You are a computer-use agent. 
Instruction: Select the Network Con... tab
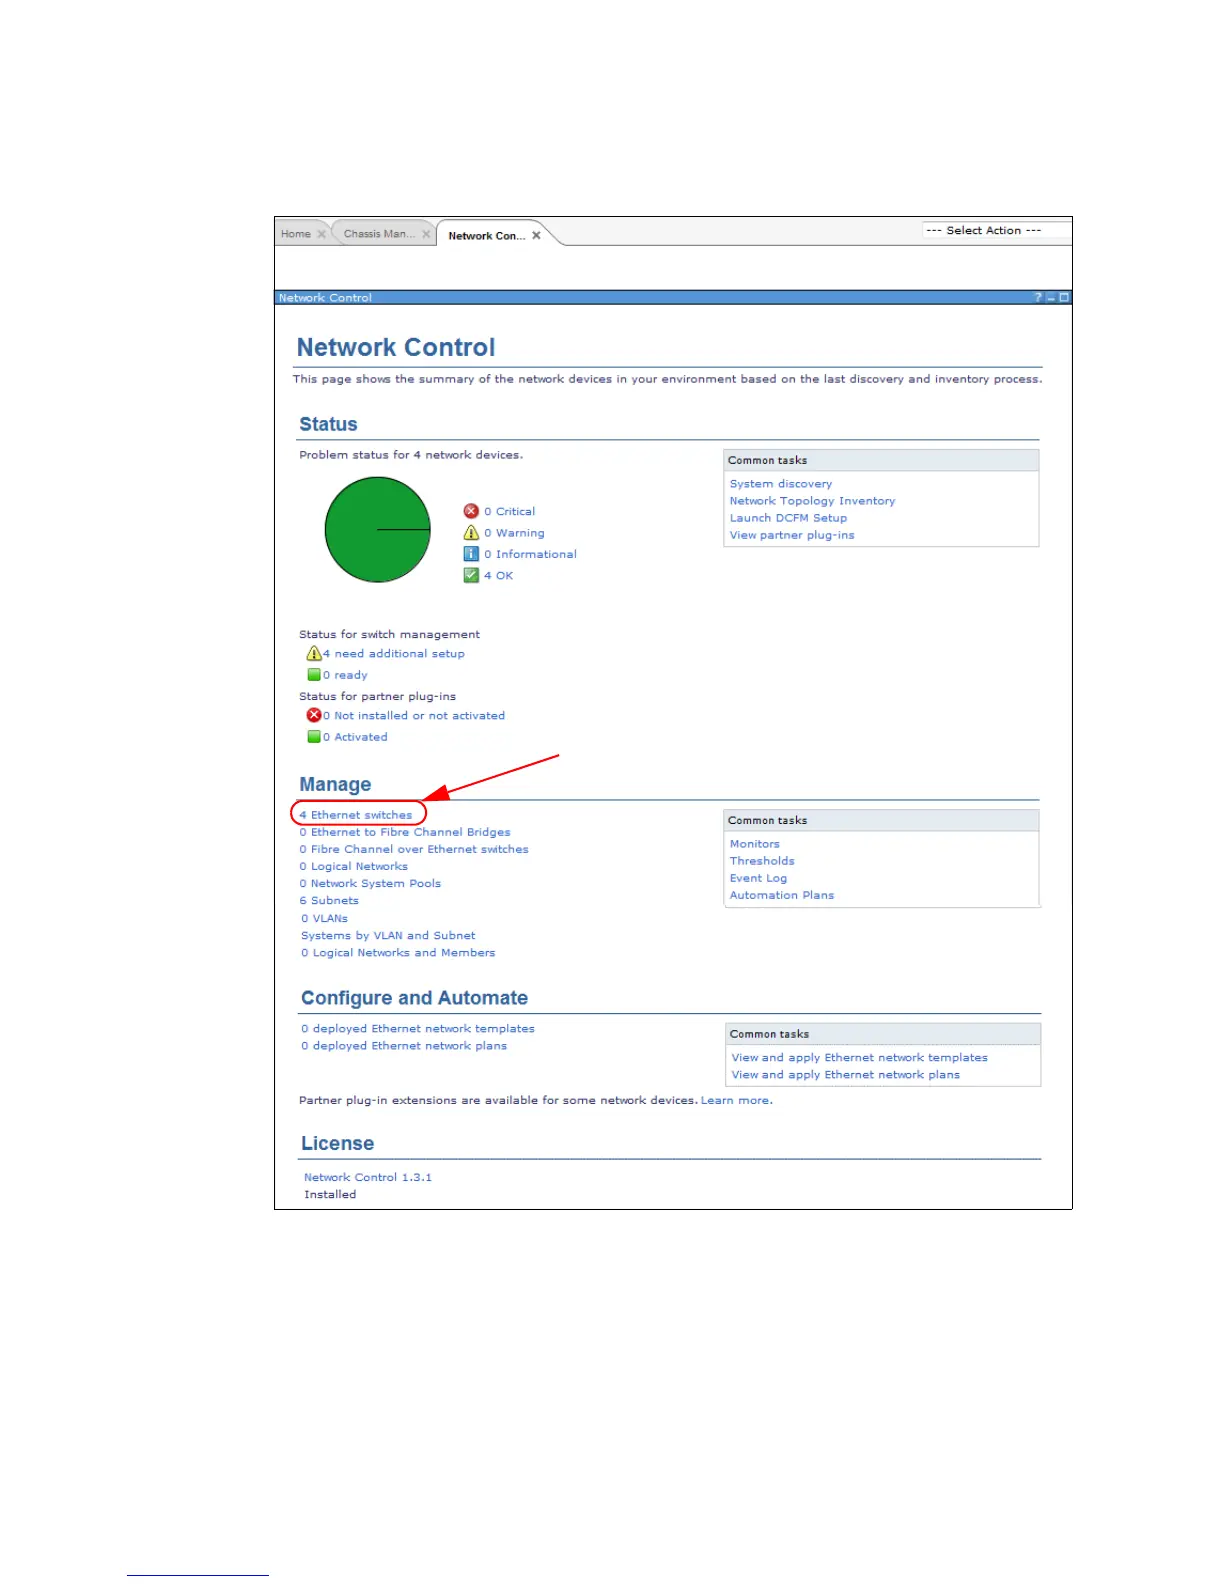point(486,236)
